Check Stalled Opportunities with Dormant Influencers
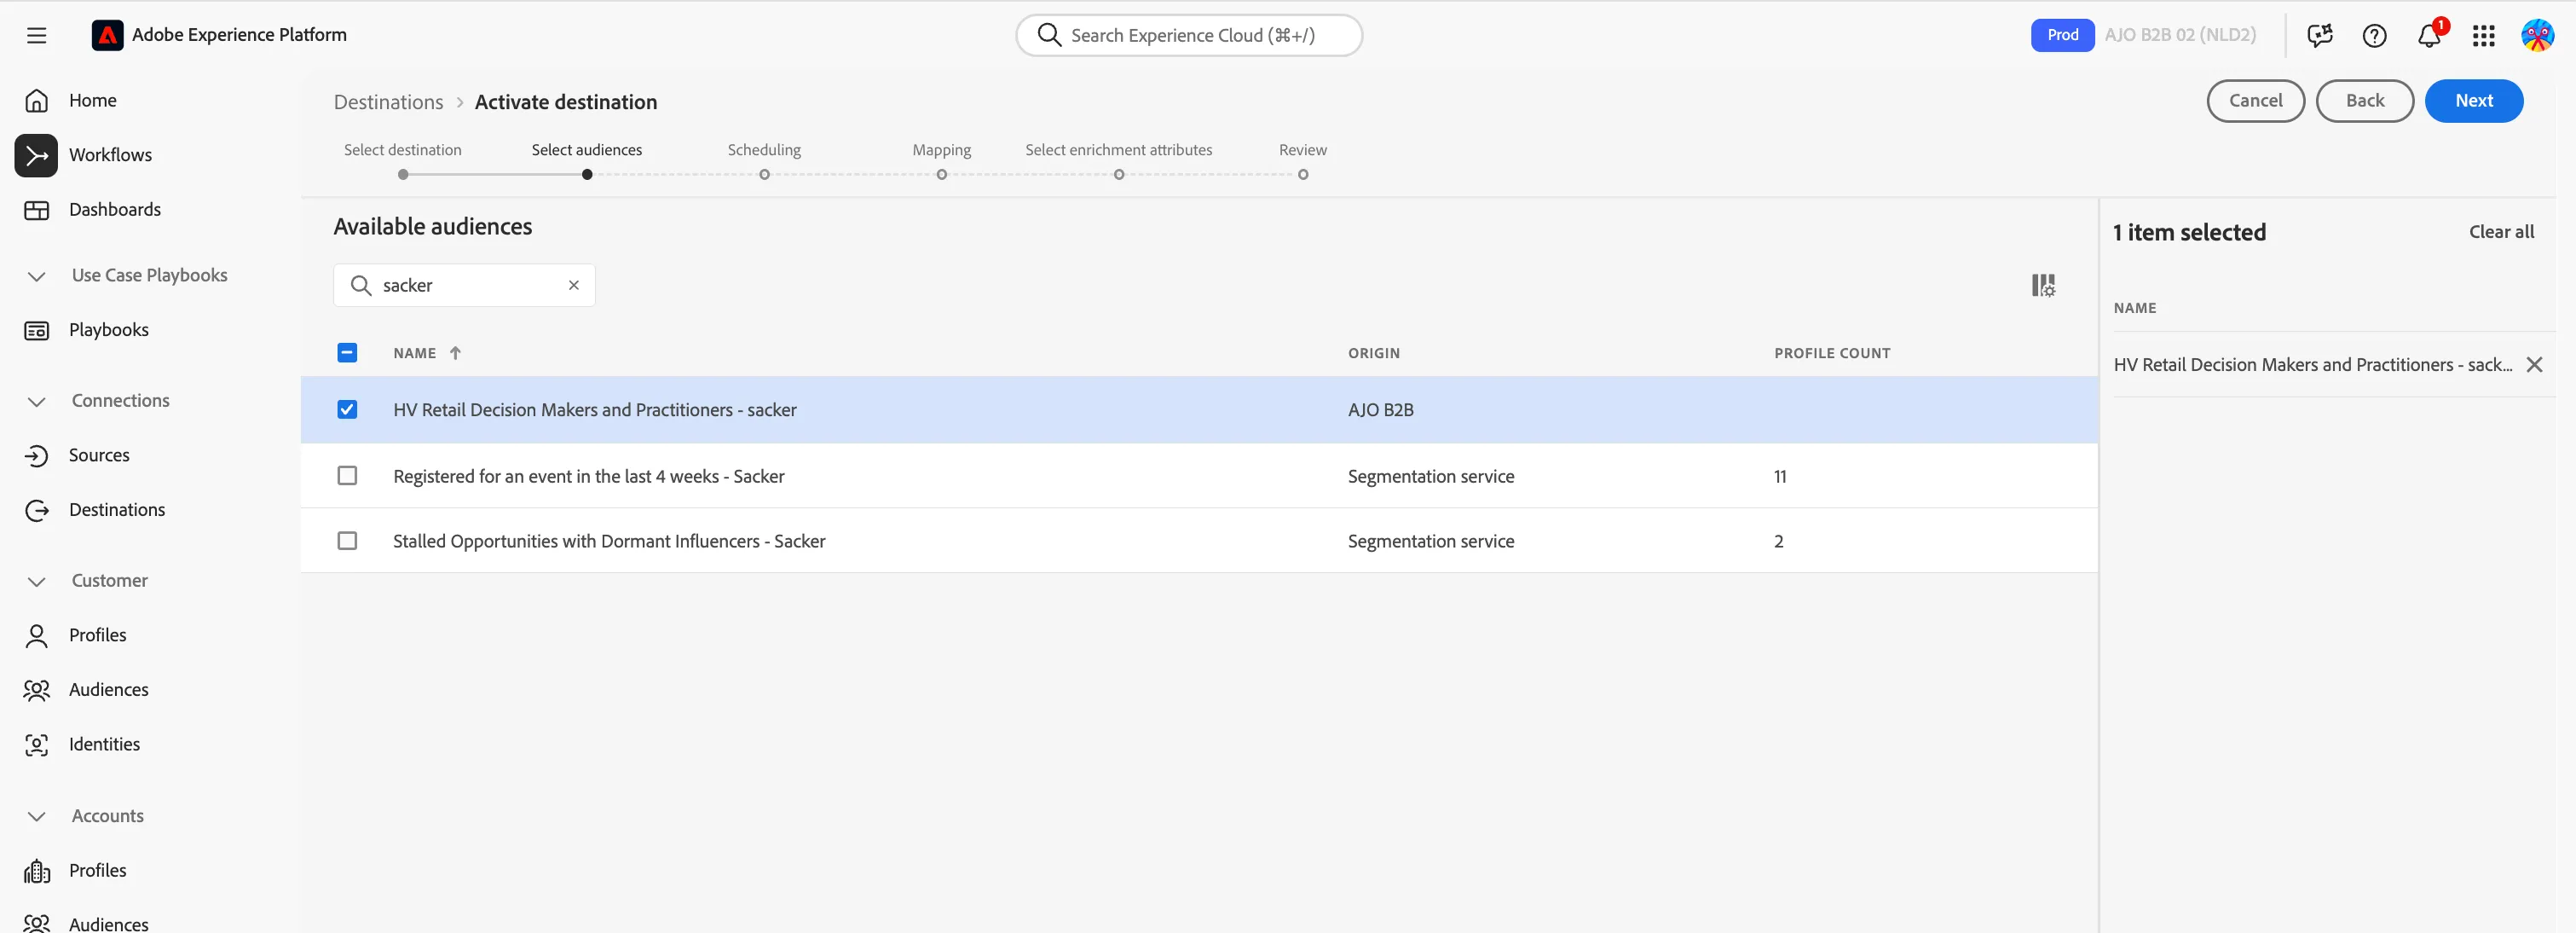The height and width of the screenshot is (933, 2576). point(347,541)
